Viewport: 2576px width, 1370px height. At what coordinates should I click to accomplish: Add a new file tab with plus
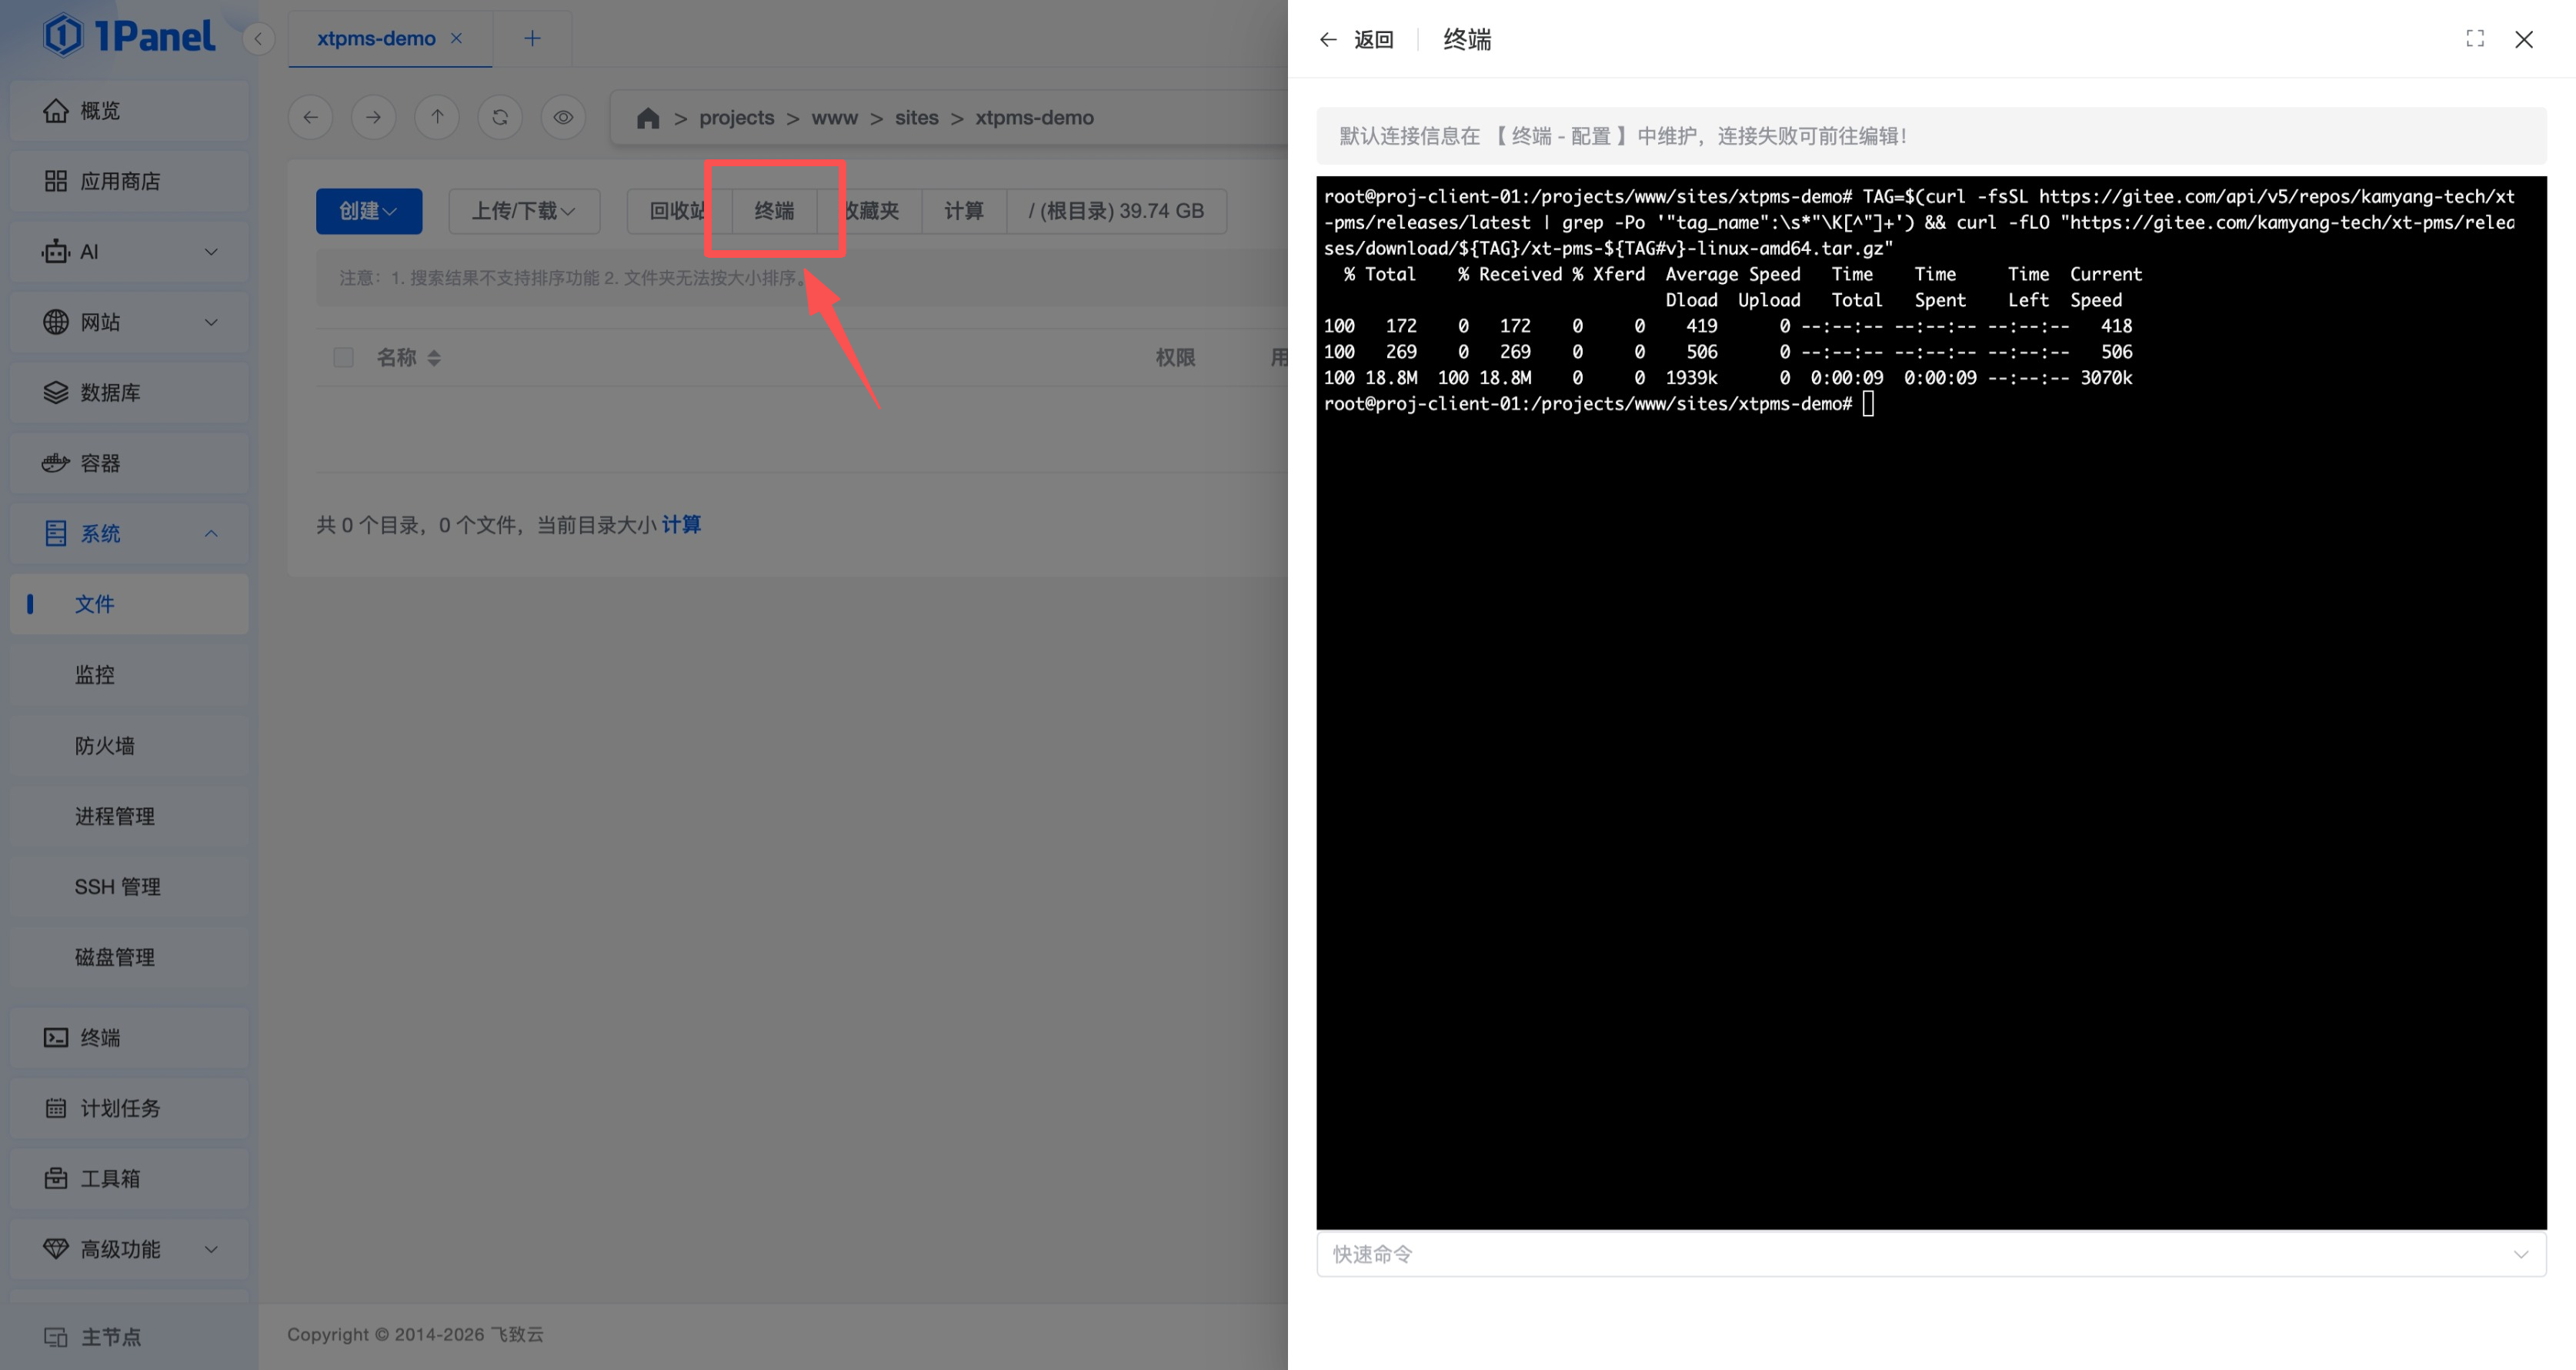532,38
